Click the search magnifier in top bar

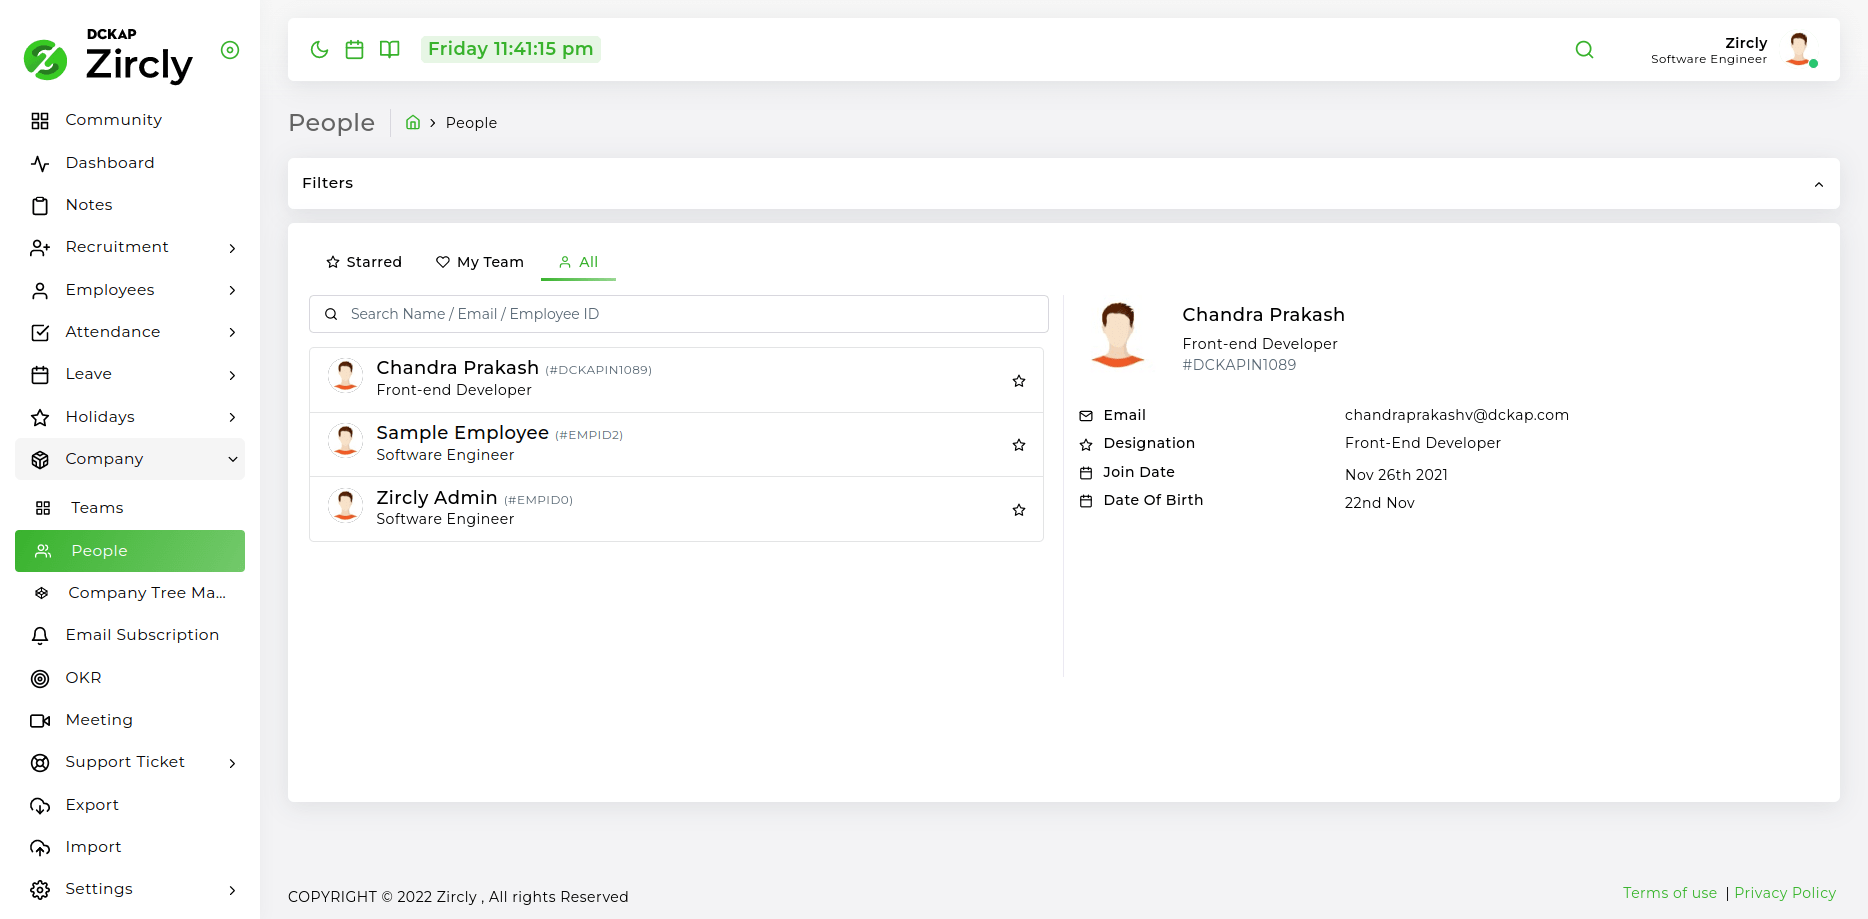[x=1584, y=50]
